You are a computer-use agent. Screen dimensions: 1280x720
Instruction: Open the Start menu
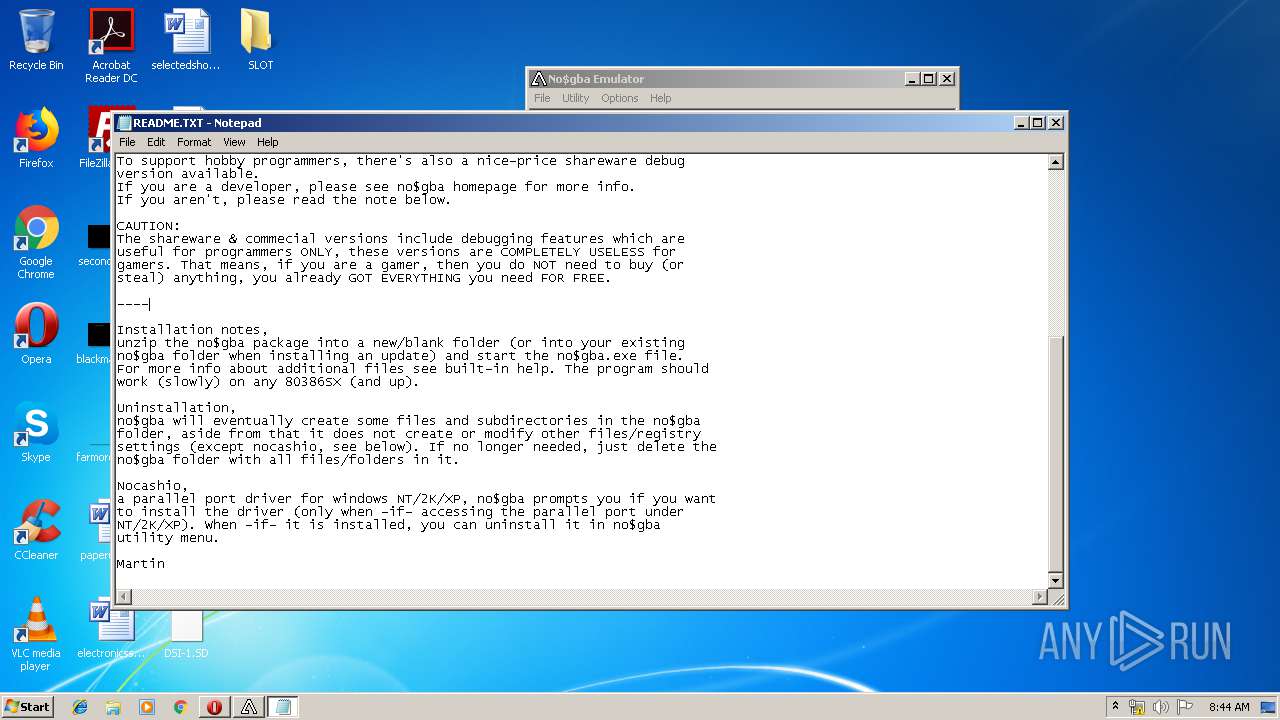click(28, 706)
